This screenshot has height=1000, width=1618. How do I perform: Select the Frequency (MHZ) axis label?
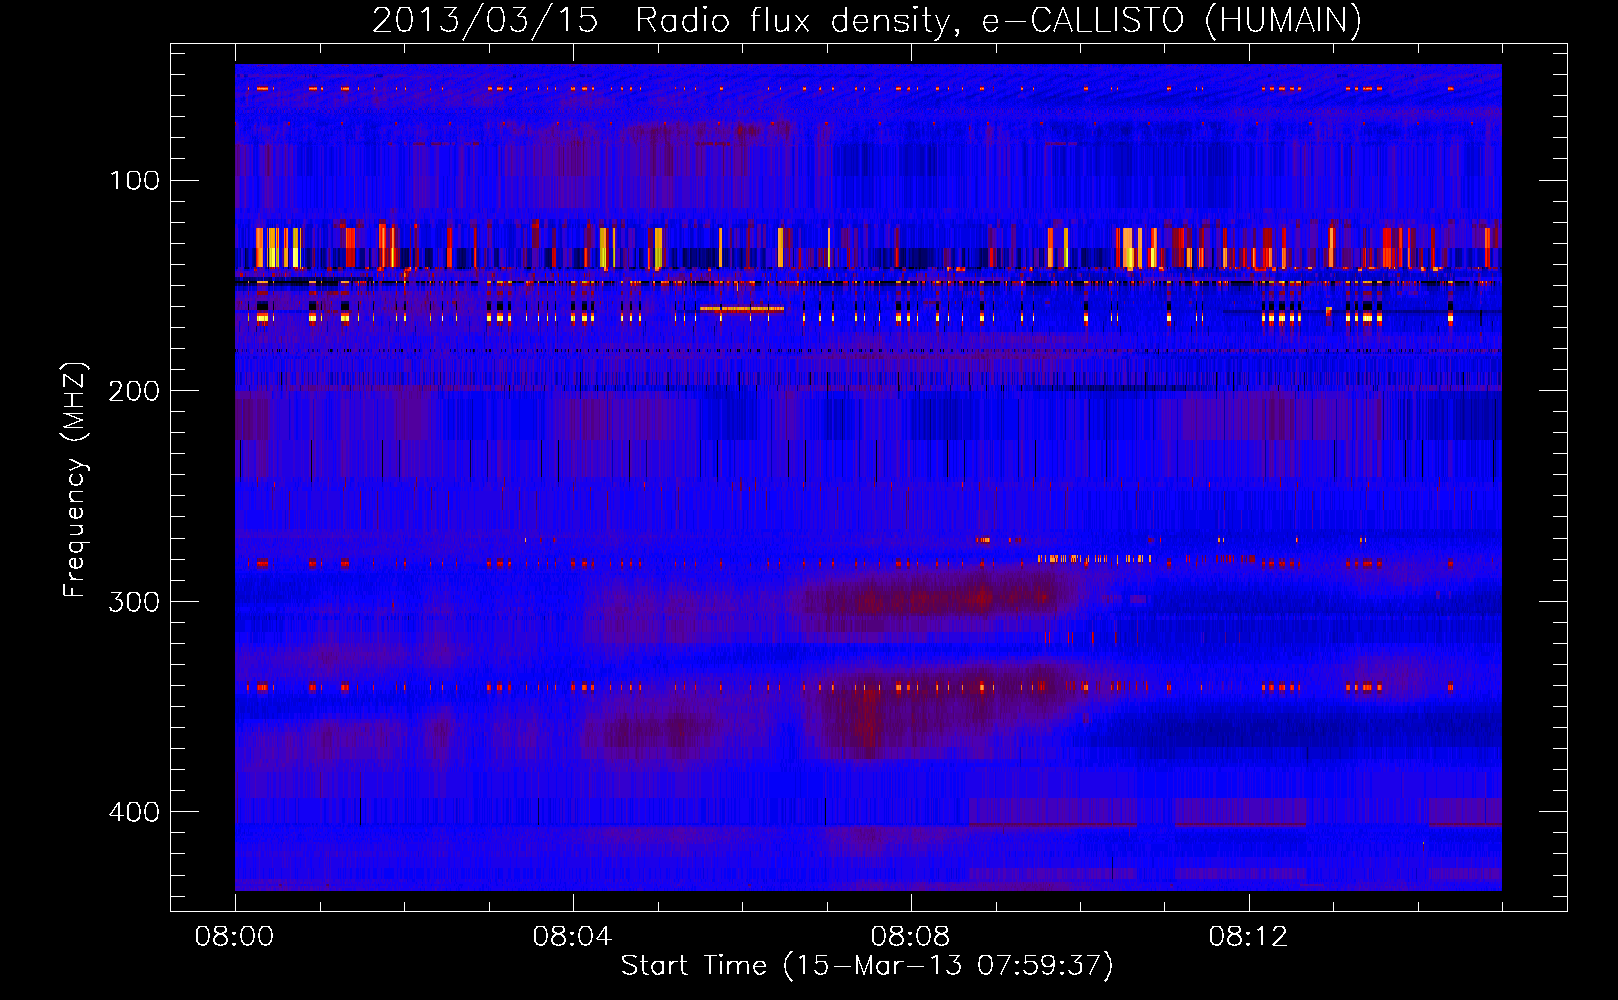click(75, 480)
